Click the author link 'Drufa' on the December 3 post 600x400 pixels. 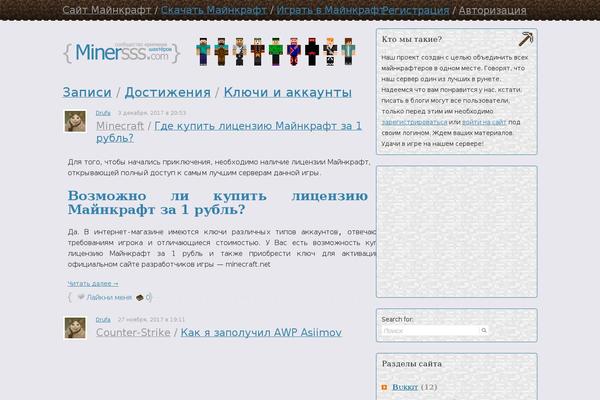point(103,113)
